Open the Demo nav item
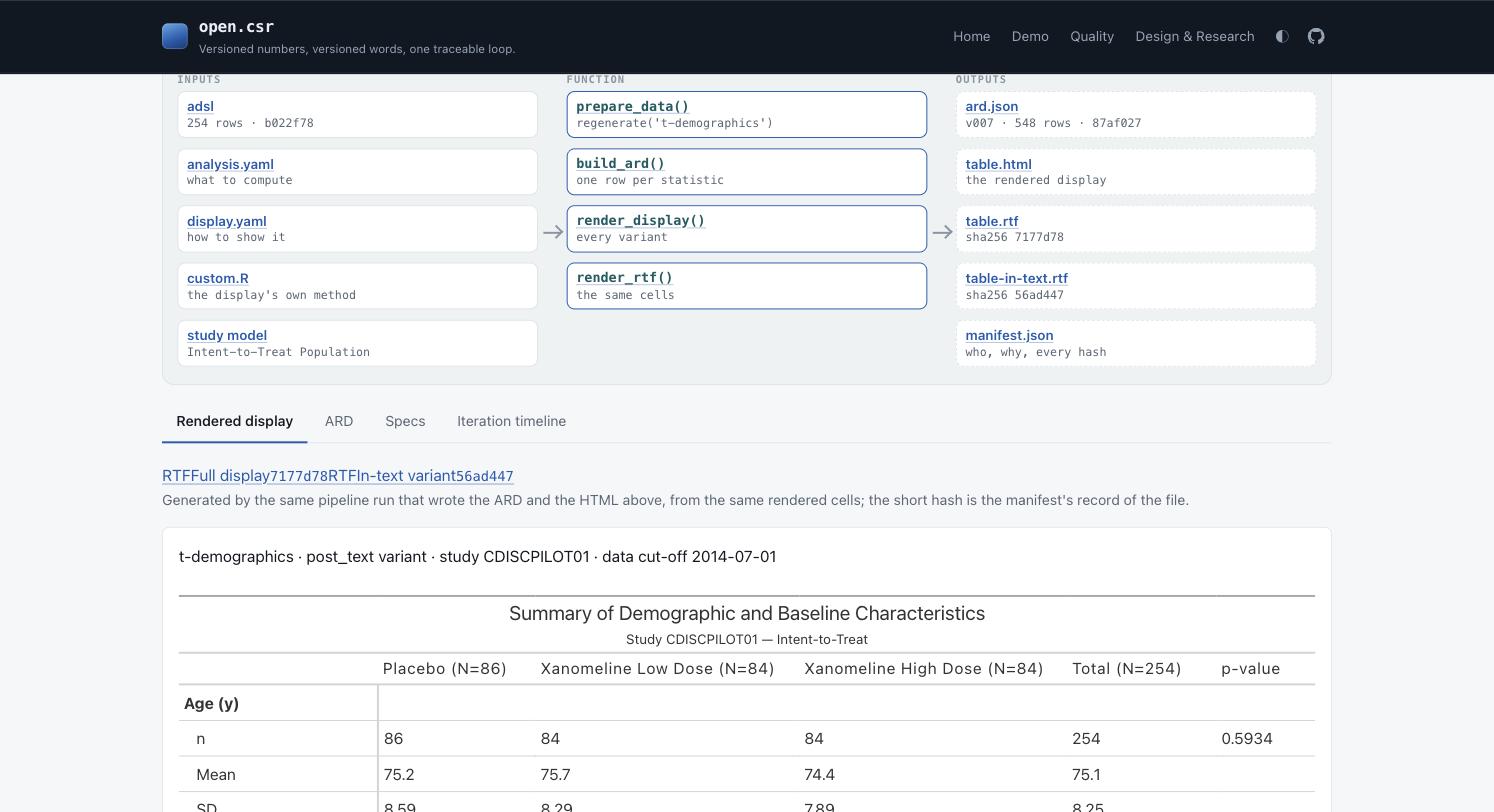Screen dimensions: 1494x812 pos(1030,36)
